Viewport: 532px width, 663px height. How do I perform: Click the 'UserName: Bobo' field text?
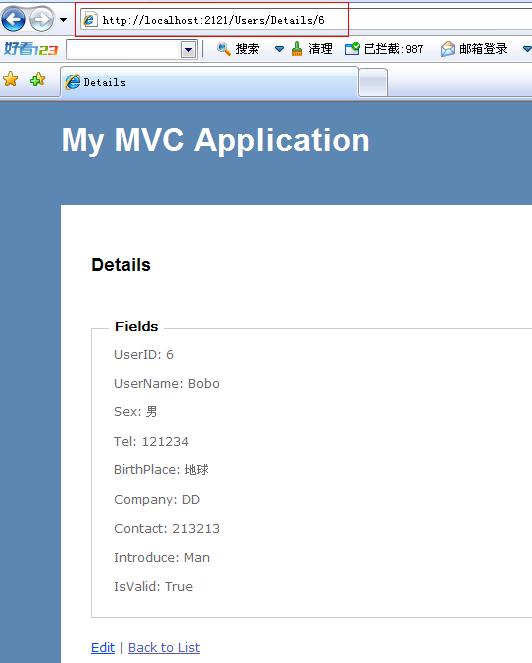pyautogui.click(x=167, y=384)
